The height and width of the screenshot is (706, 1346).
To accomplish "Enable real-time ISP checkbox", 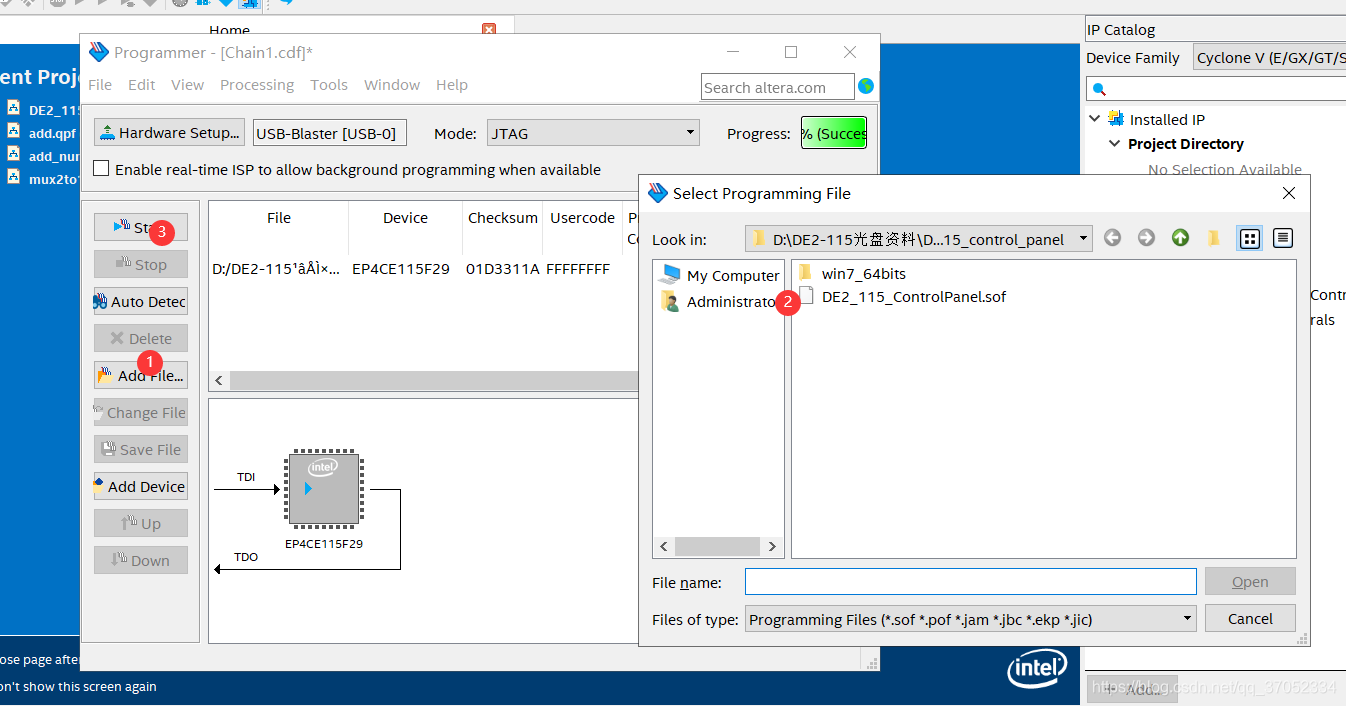I will (101, 169).
